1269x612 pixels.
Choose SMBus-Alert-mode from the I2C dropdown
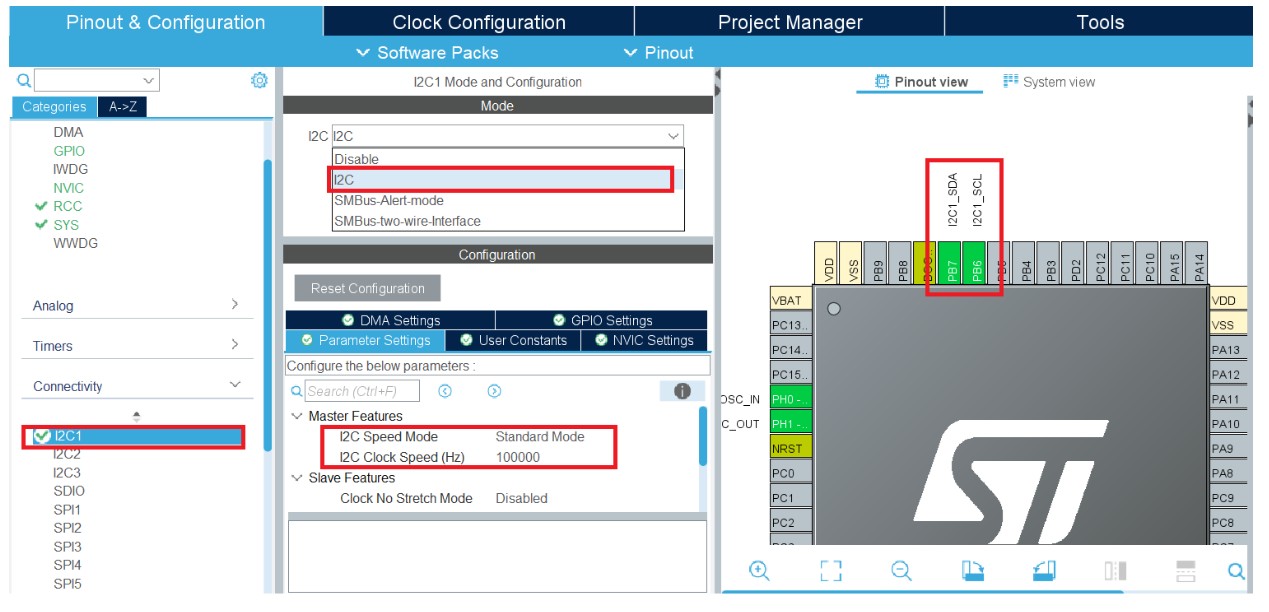389,200
